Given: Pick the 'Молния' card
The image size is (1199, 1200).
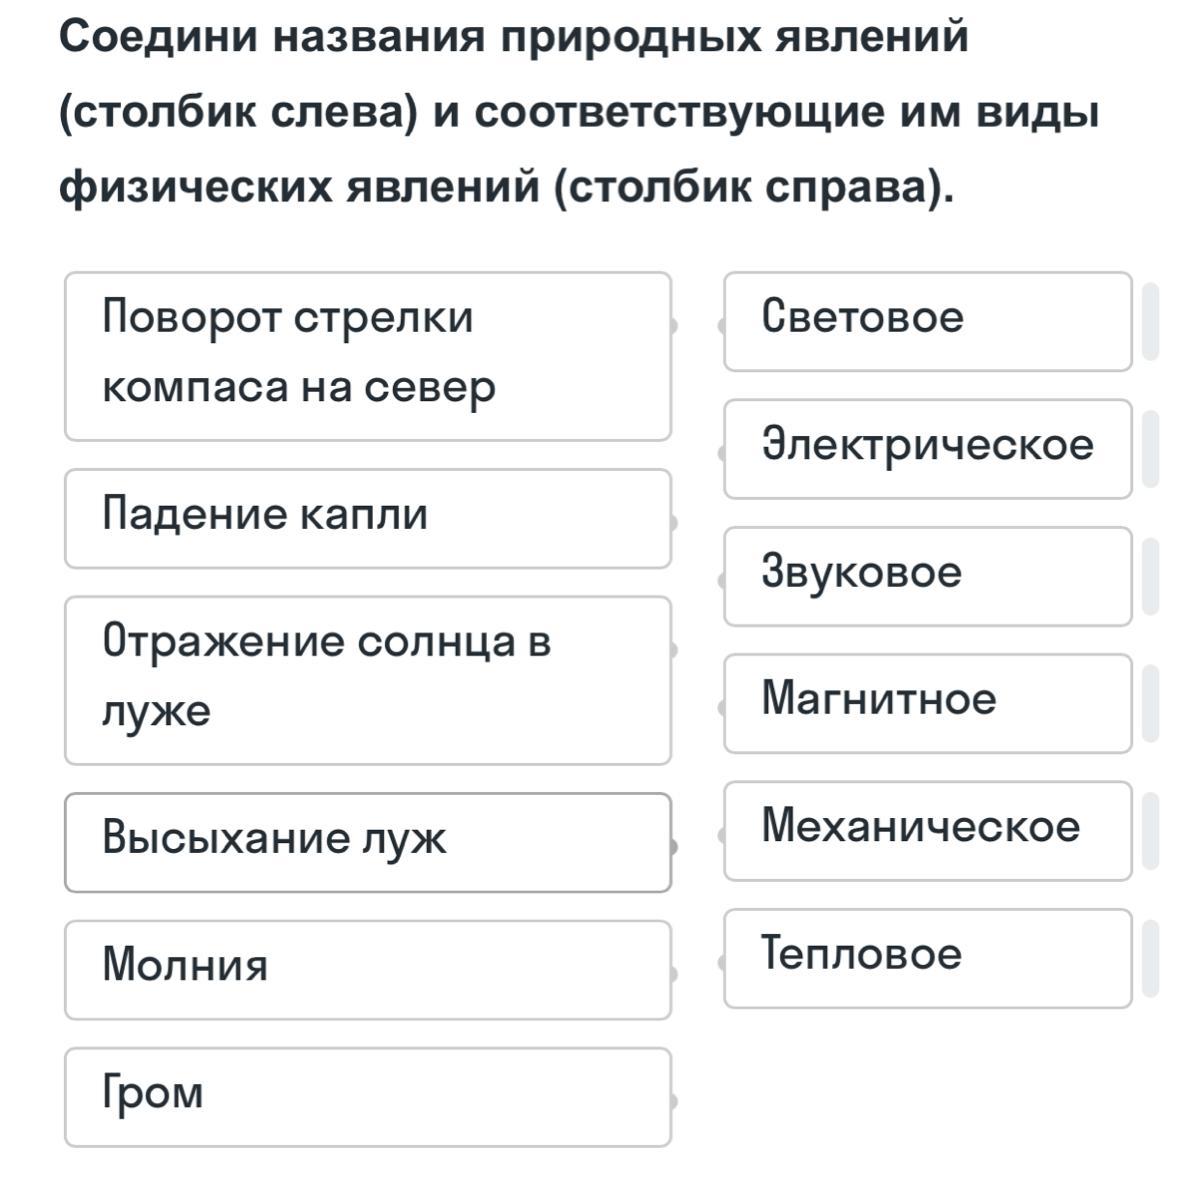Looking at the screenshot, I should coord(367,969).
